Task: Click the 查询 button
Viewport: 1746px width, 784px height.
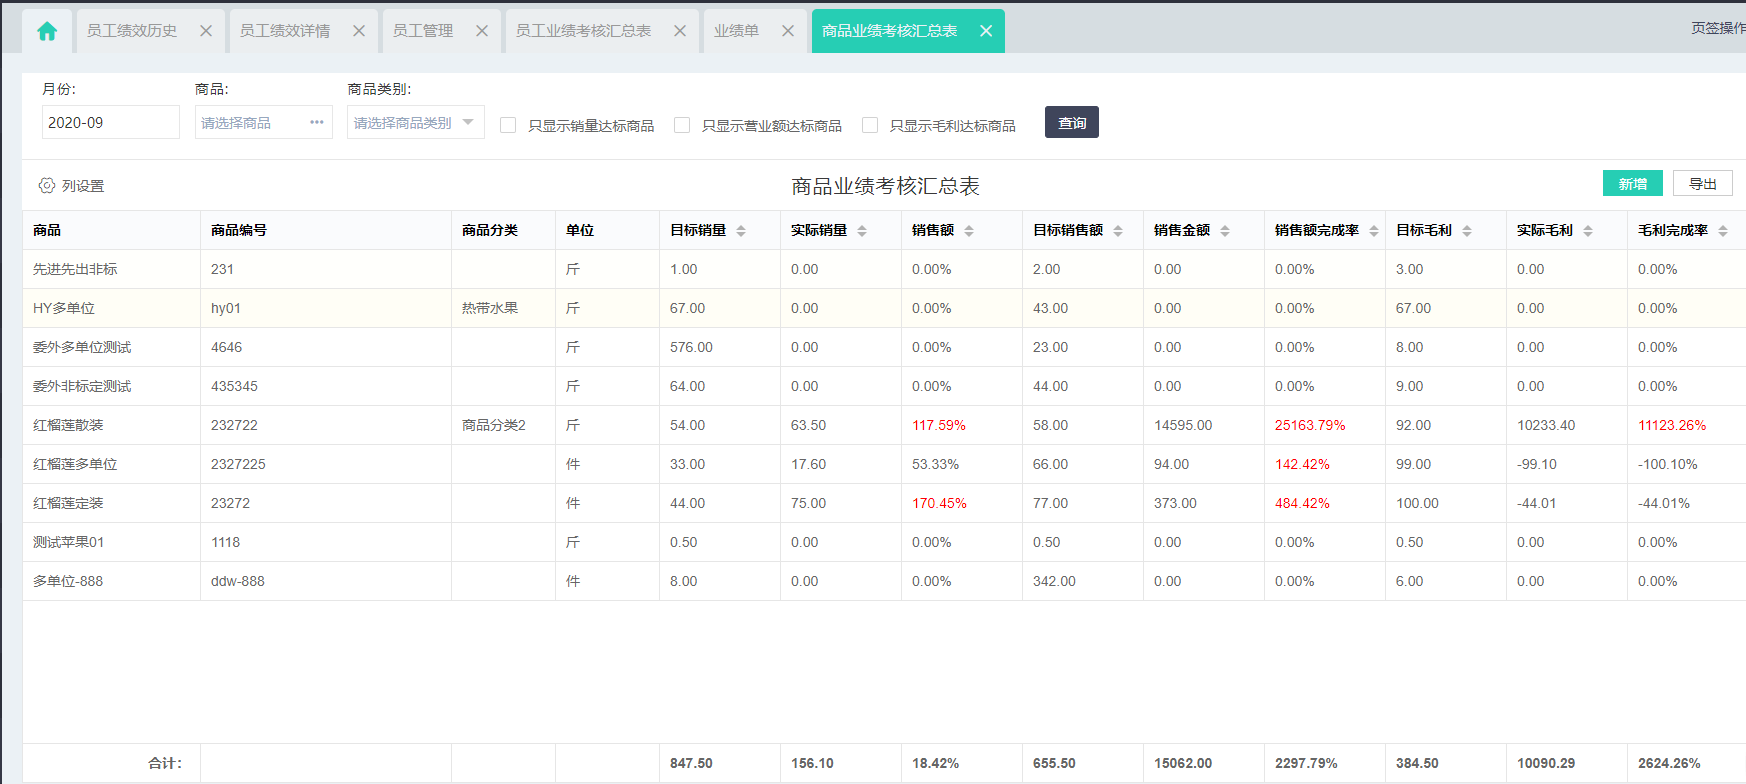Action: coord(1072,122)
